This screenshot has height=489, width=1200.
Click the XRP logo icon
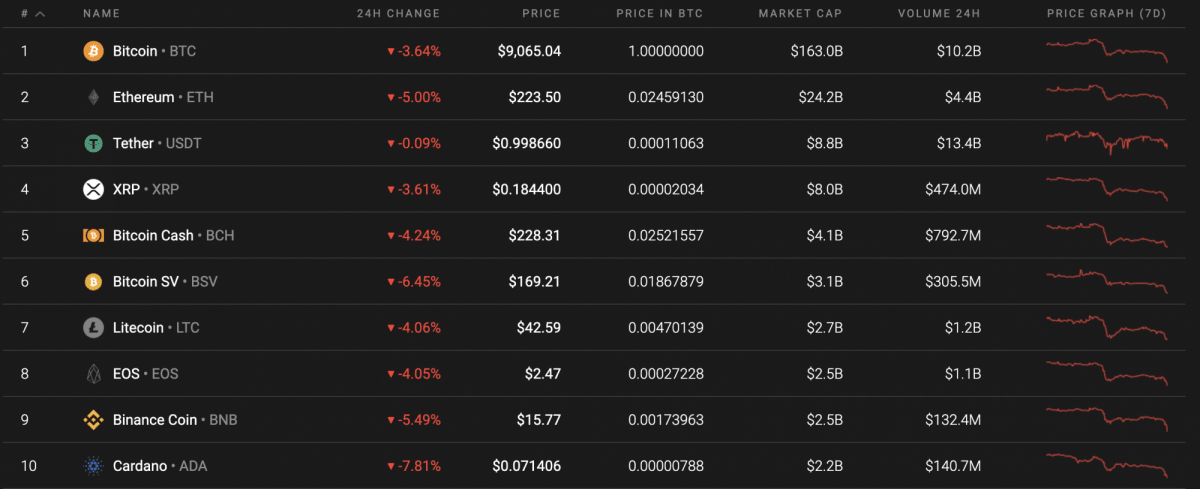(x=93, y=189)
